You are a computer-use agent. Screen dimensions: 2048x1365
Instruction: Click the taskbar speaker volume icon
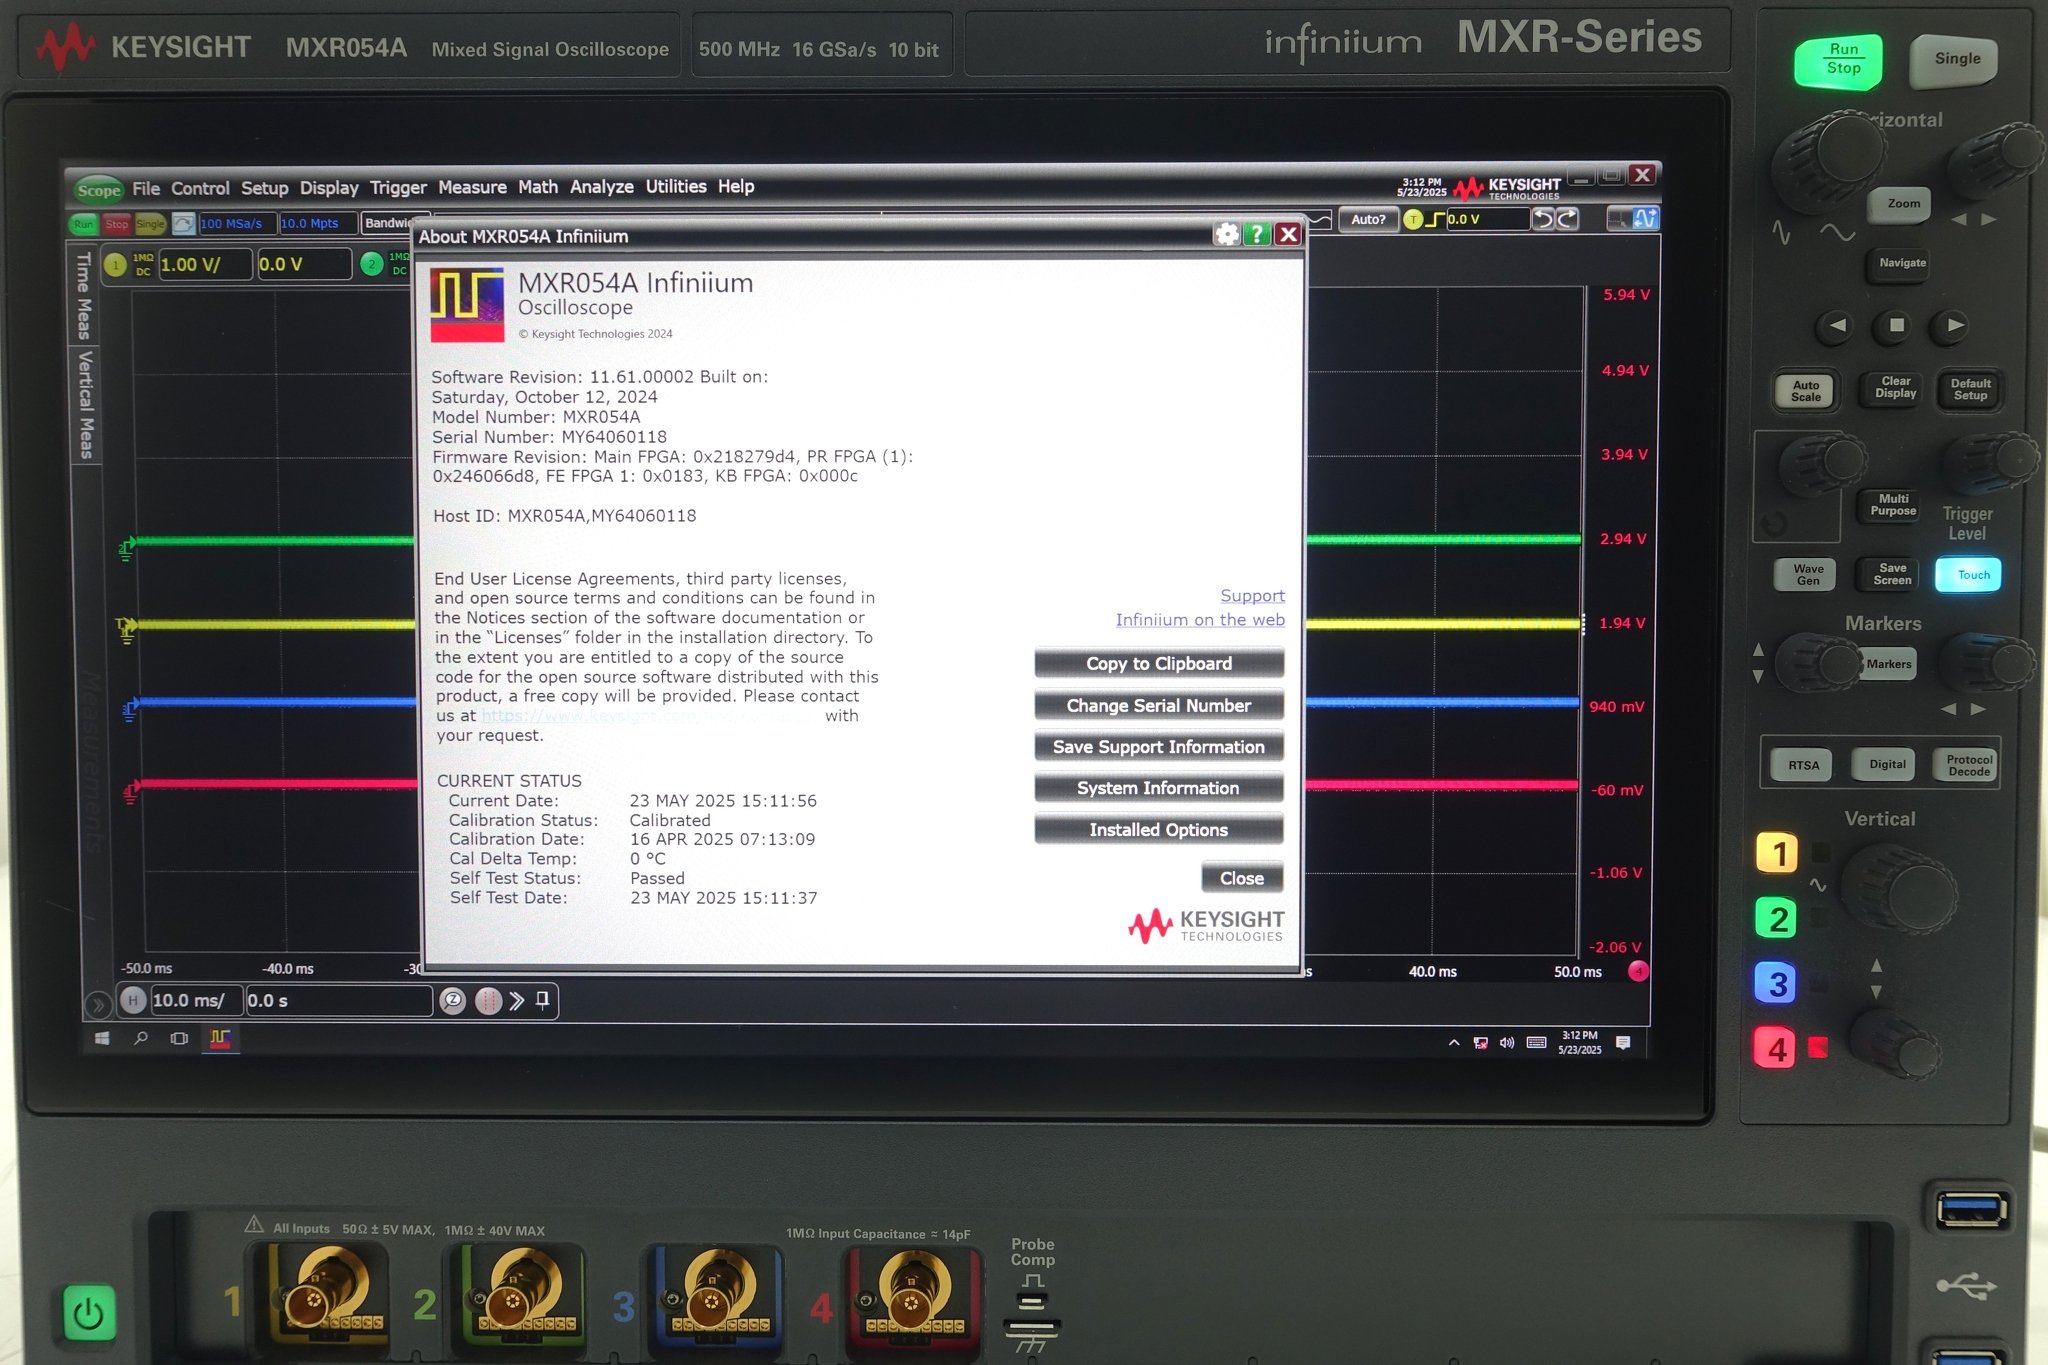1507,1043
